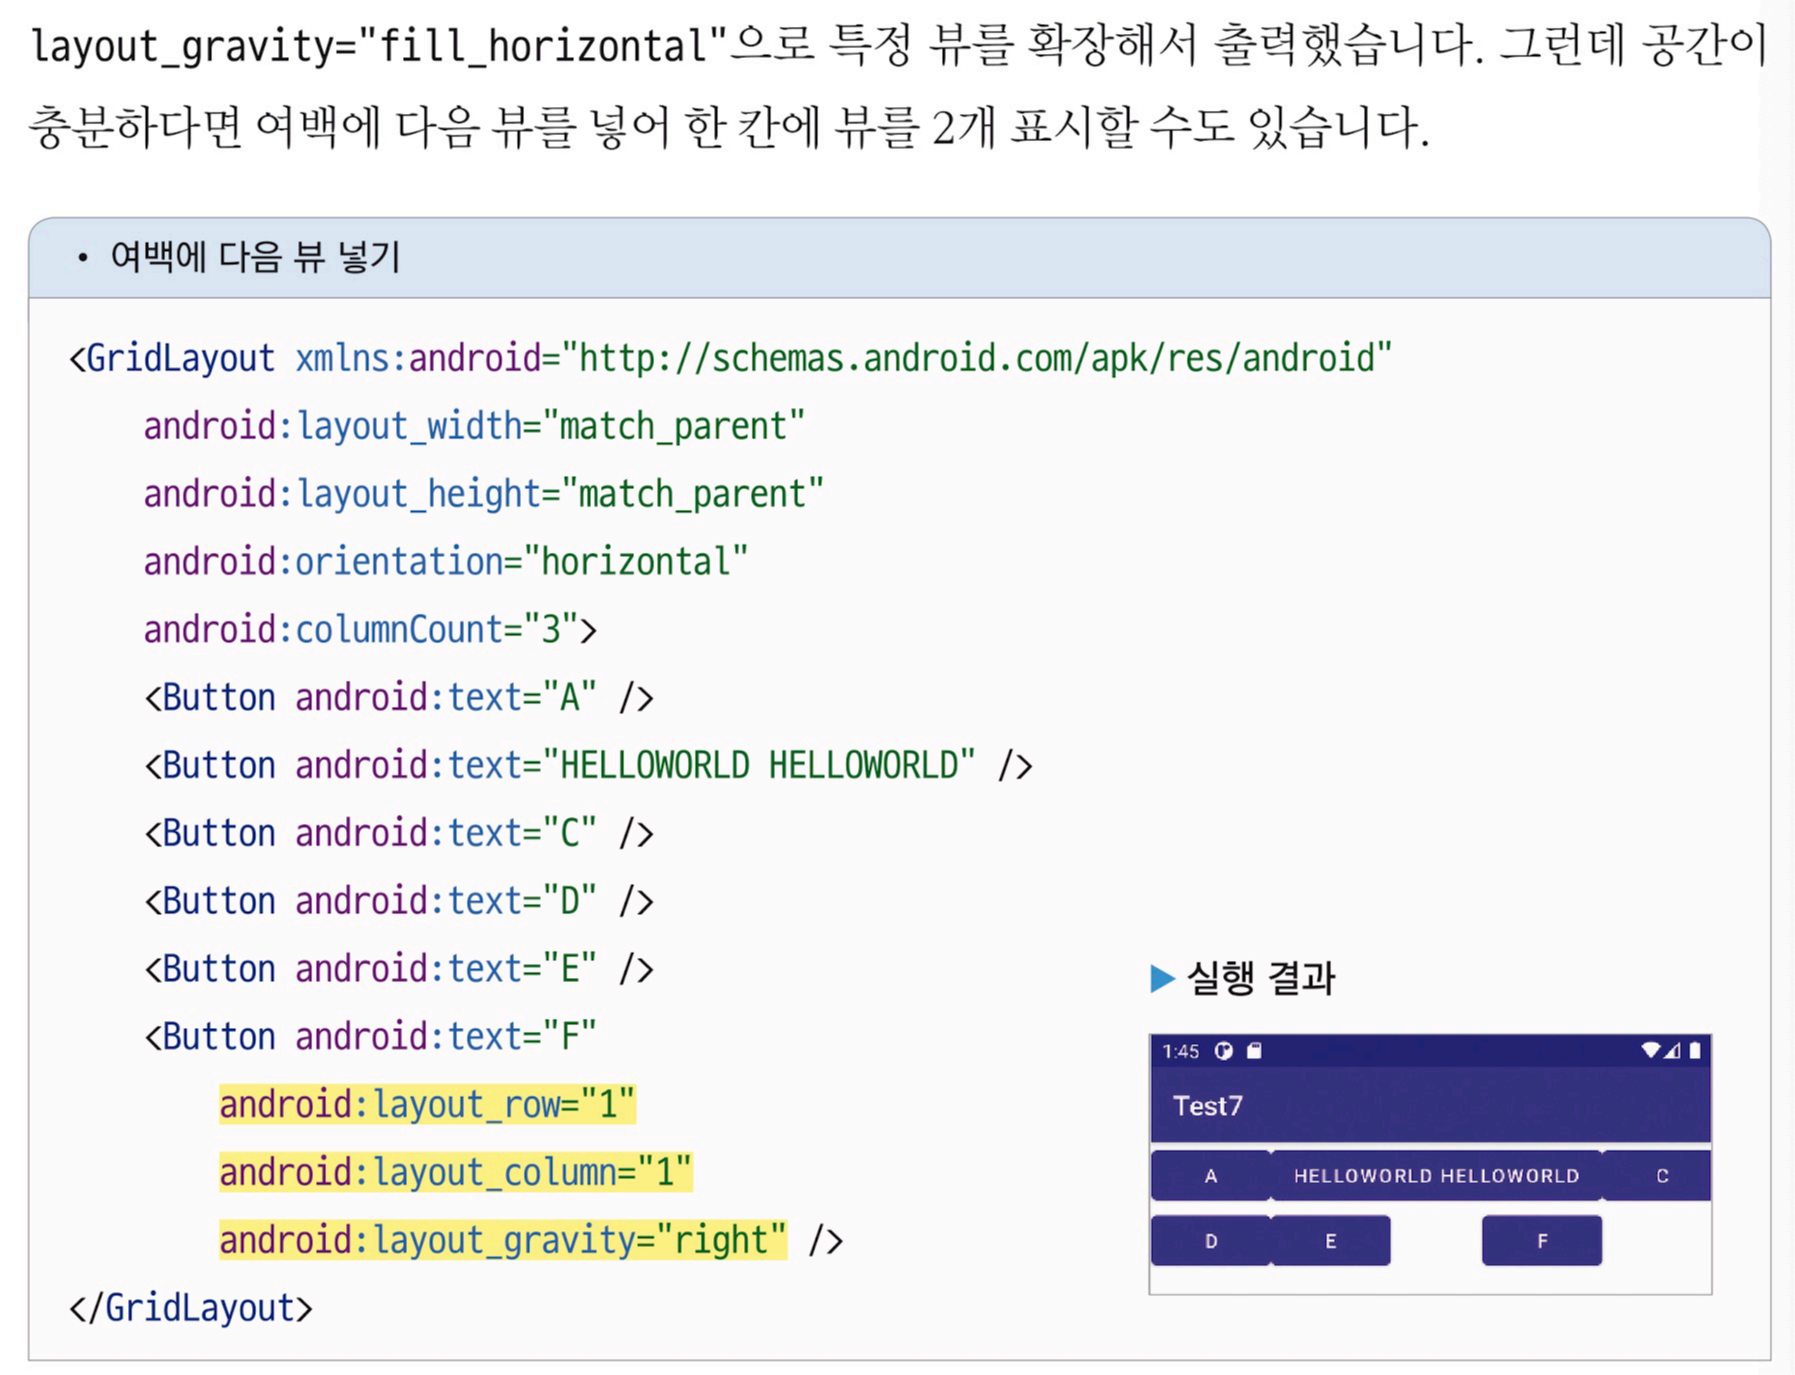Click the paragraph line starting with 충분하다면

click(729, 128)
